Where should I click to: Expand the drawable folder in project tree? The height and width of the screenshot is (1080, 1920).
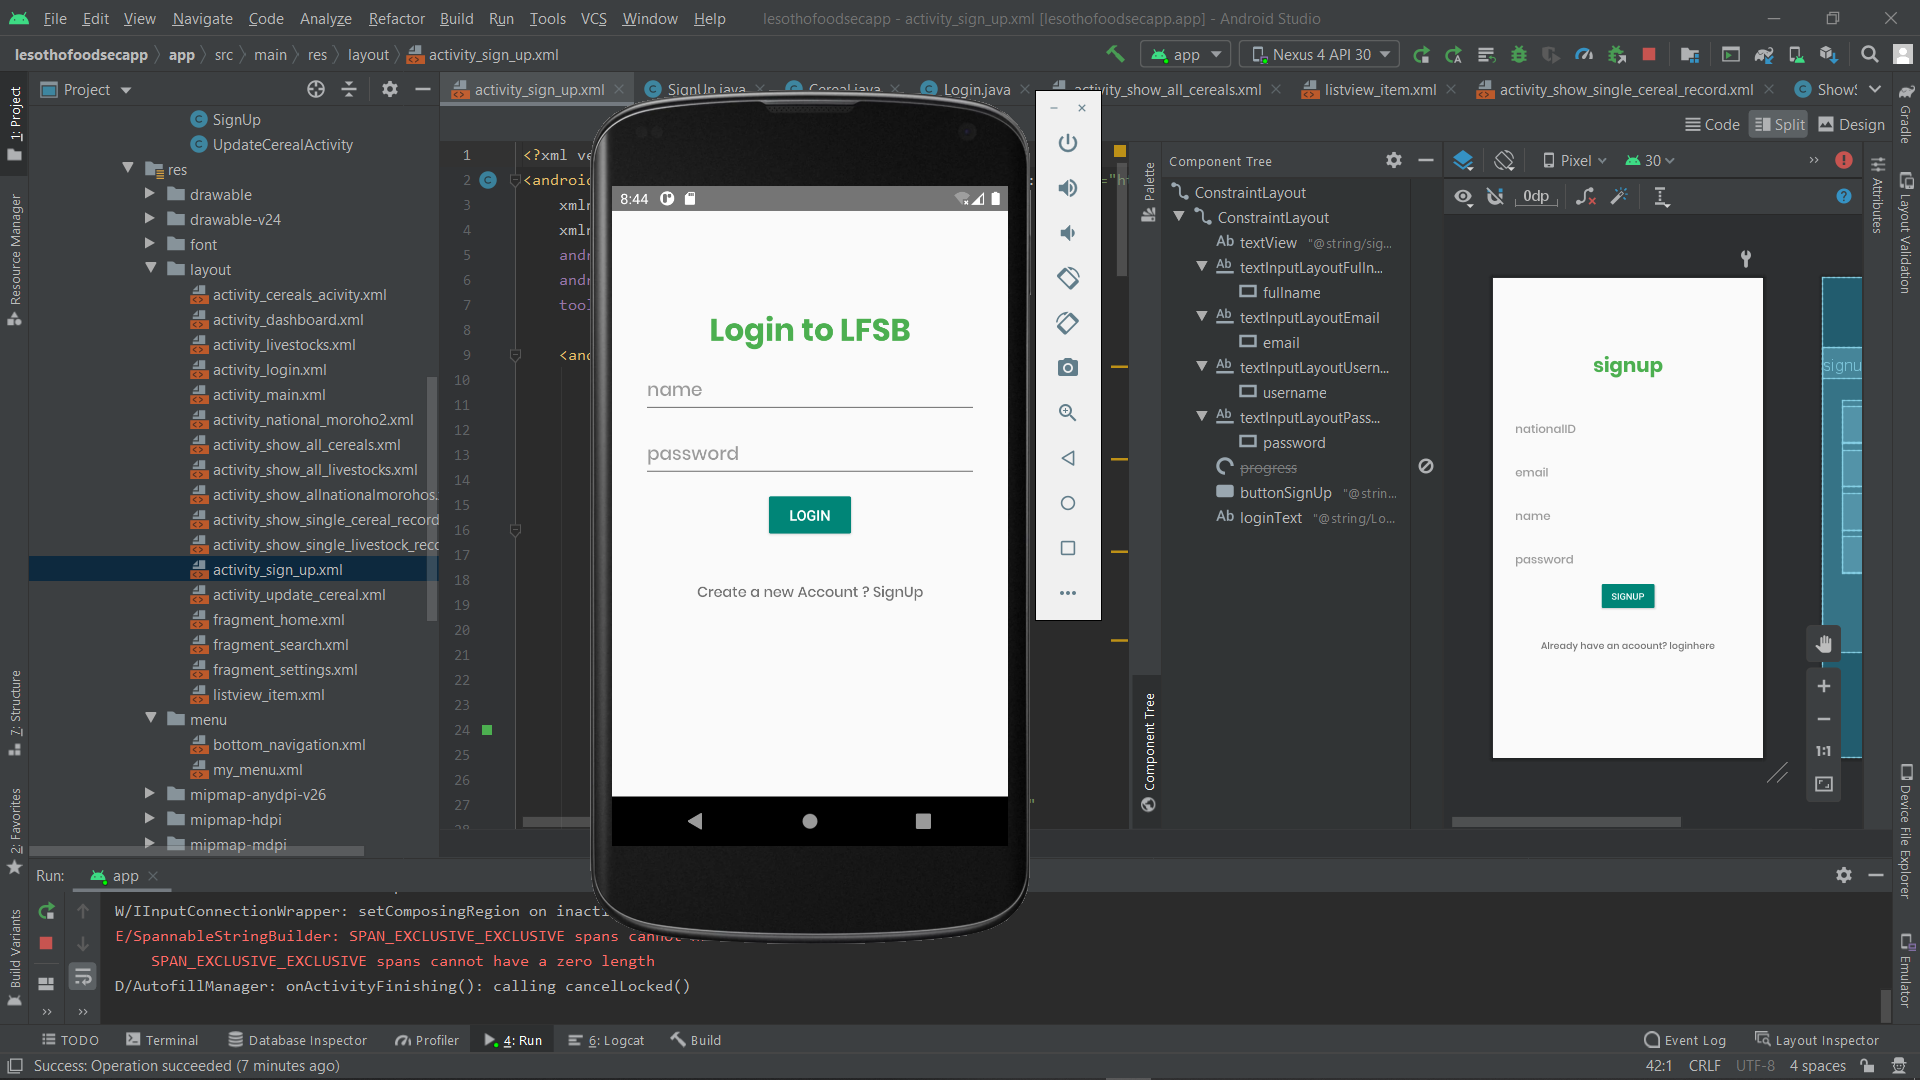tap(150, 194)
